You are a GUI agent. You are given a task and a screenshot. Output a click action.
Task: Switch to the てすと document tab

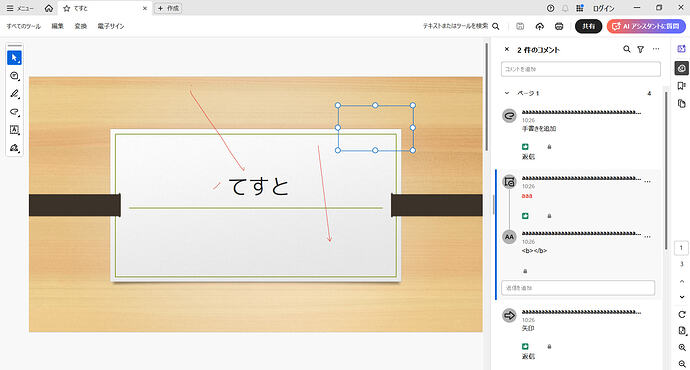coord(105,8)
